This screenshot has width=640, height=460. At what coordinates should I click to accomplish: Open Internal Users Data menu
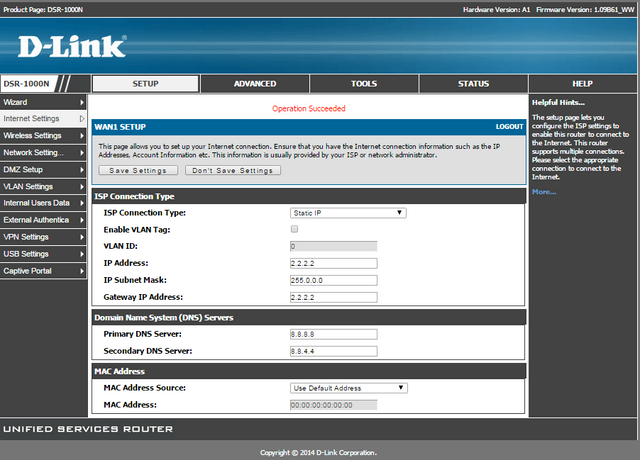coord(43,203)
